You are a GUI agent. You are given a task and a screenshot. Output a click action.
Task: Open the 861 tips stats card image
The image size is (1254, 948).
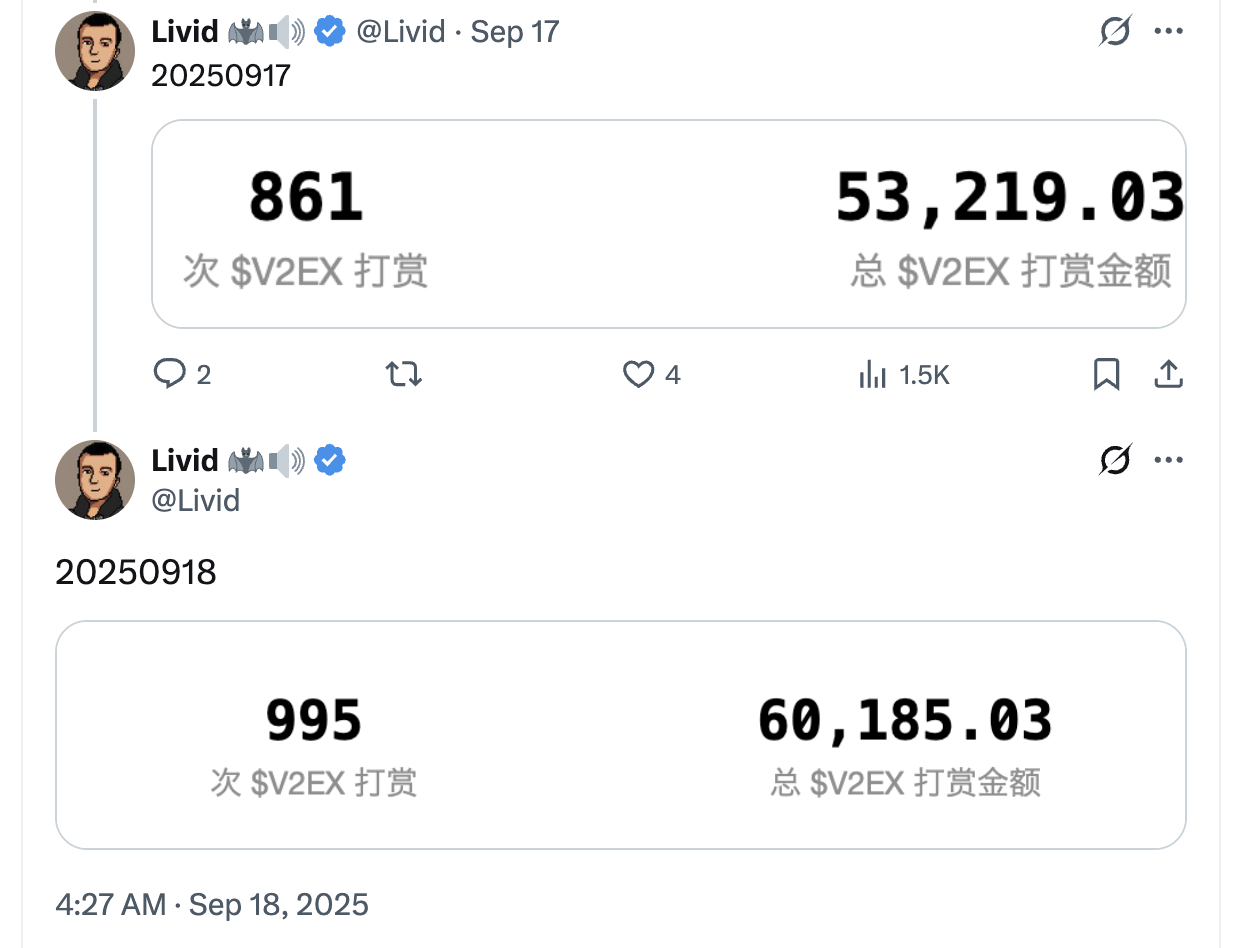[668, 224]
